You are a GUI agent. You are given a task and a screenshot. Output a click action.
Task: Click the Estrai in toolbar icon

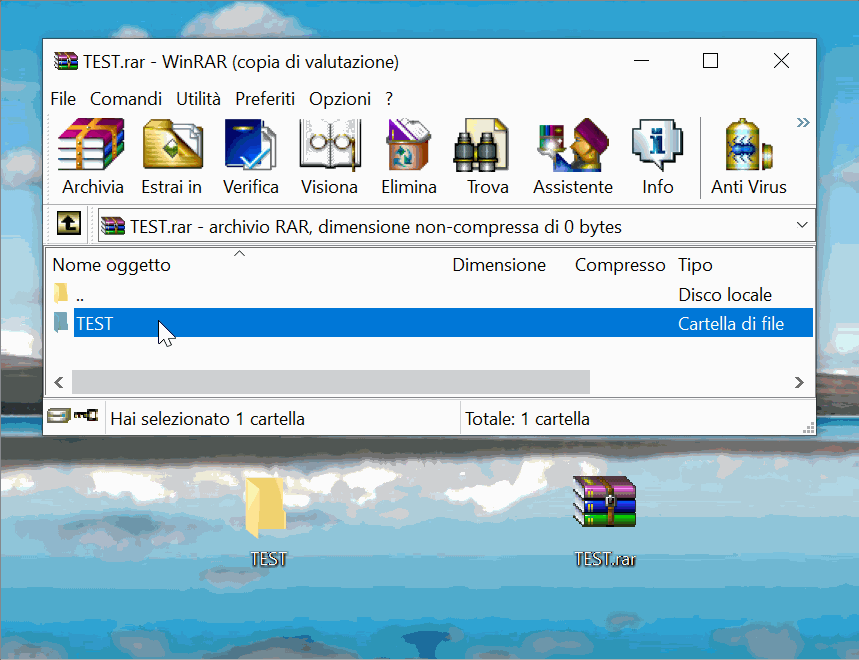172,145
